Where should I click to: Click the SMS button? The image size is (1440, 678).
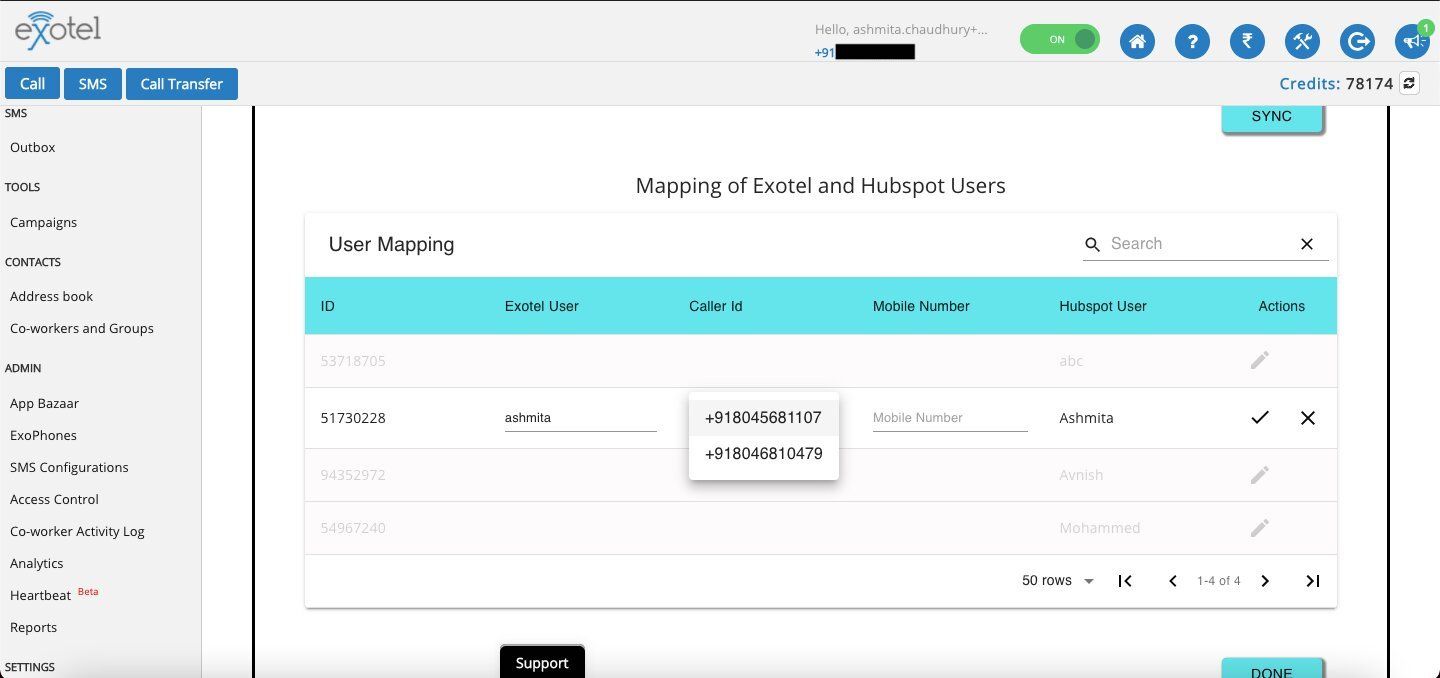92,84
